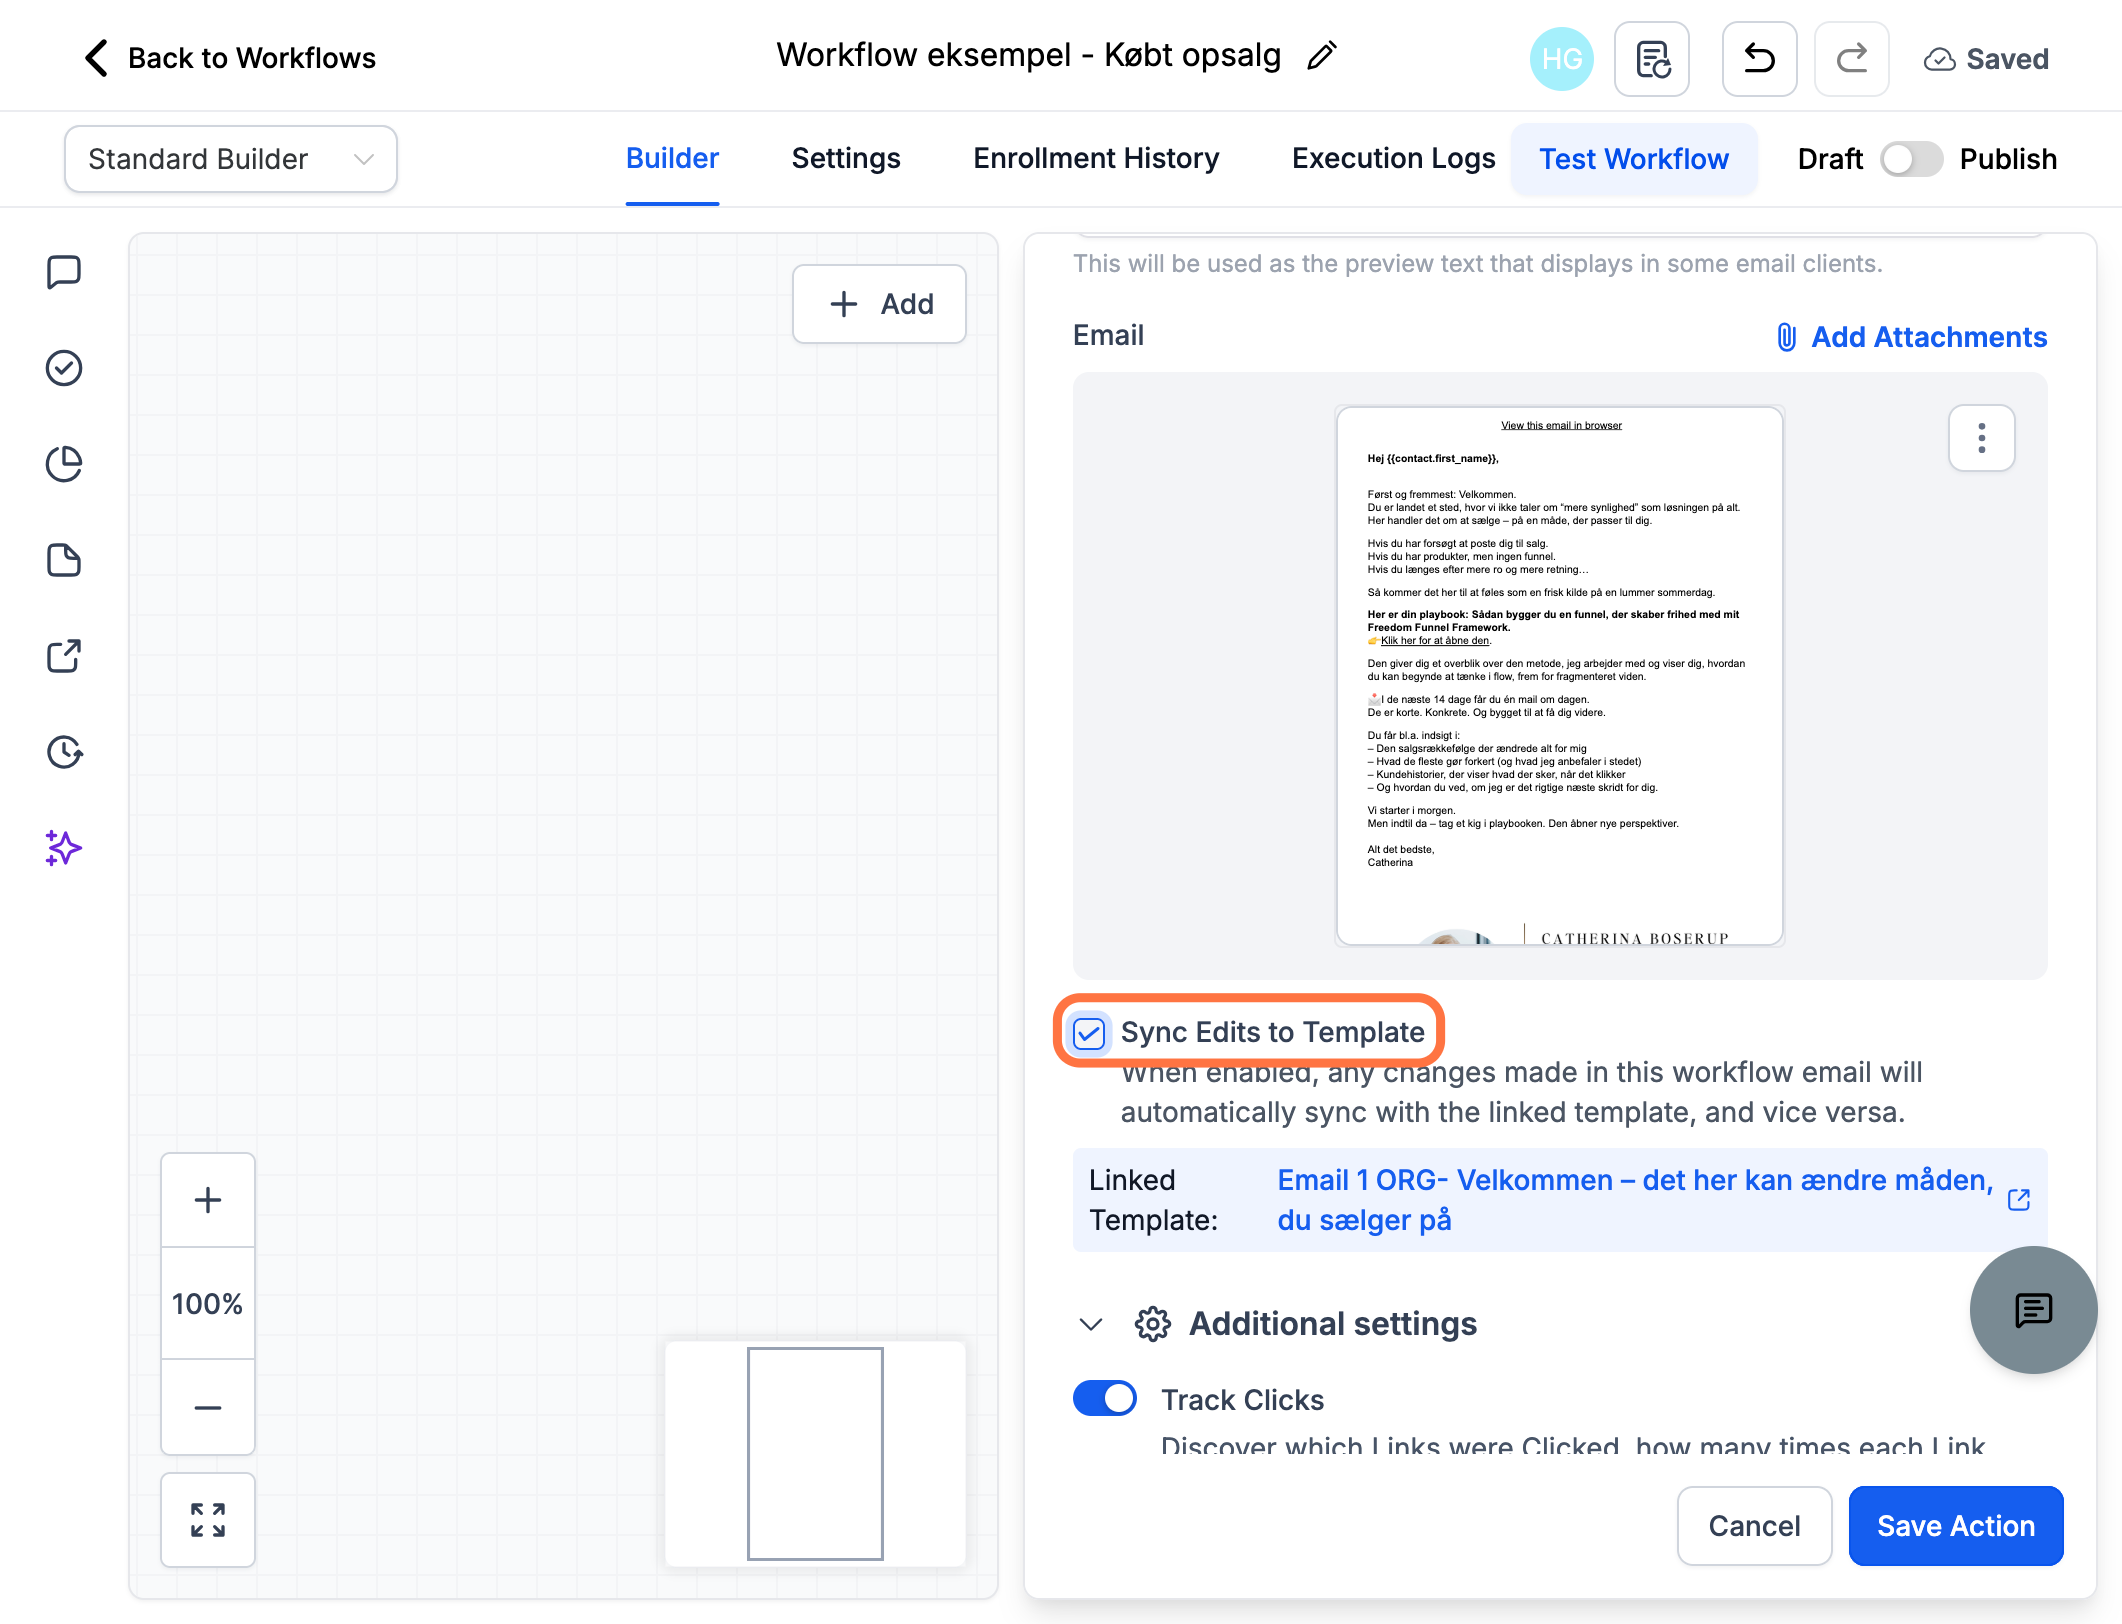This screenshot has height=1624, width=2122.
Task: Toggle the Draft/Publish switch
Action: (x=1911, y=159)
